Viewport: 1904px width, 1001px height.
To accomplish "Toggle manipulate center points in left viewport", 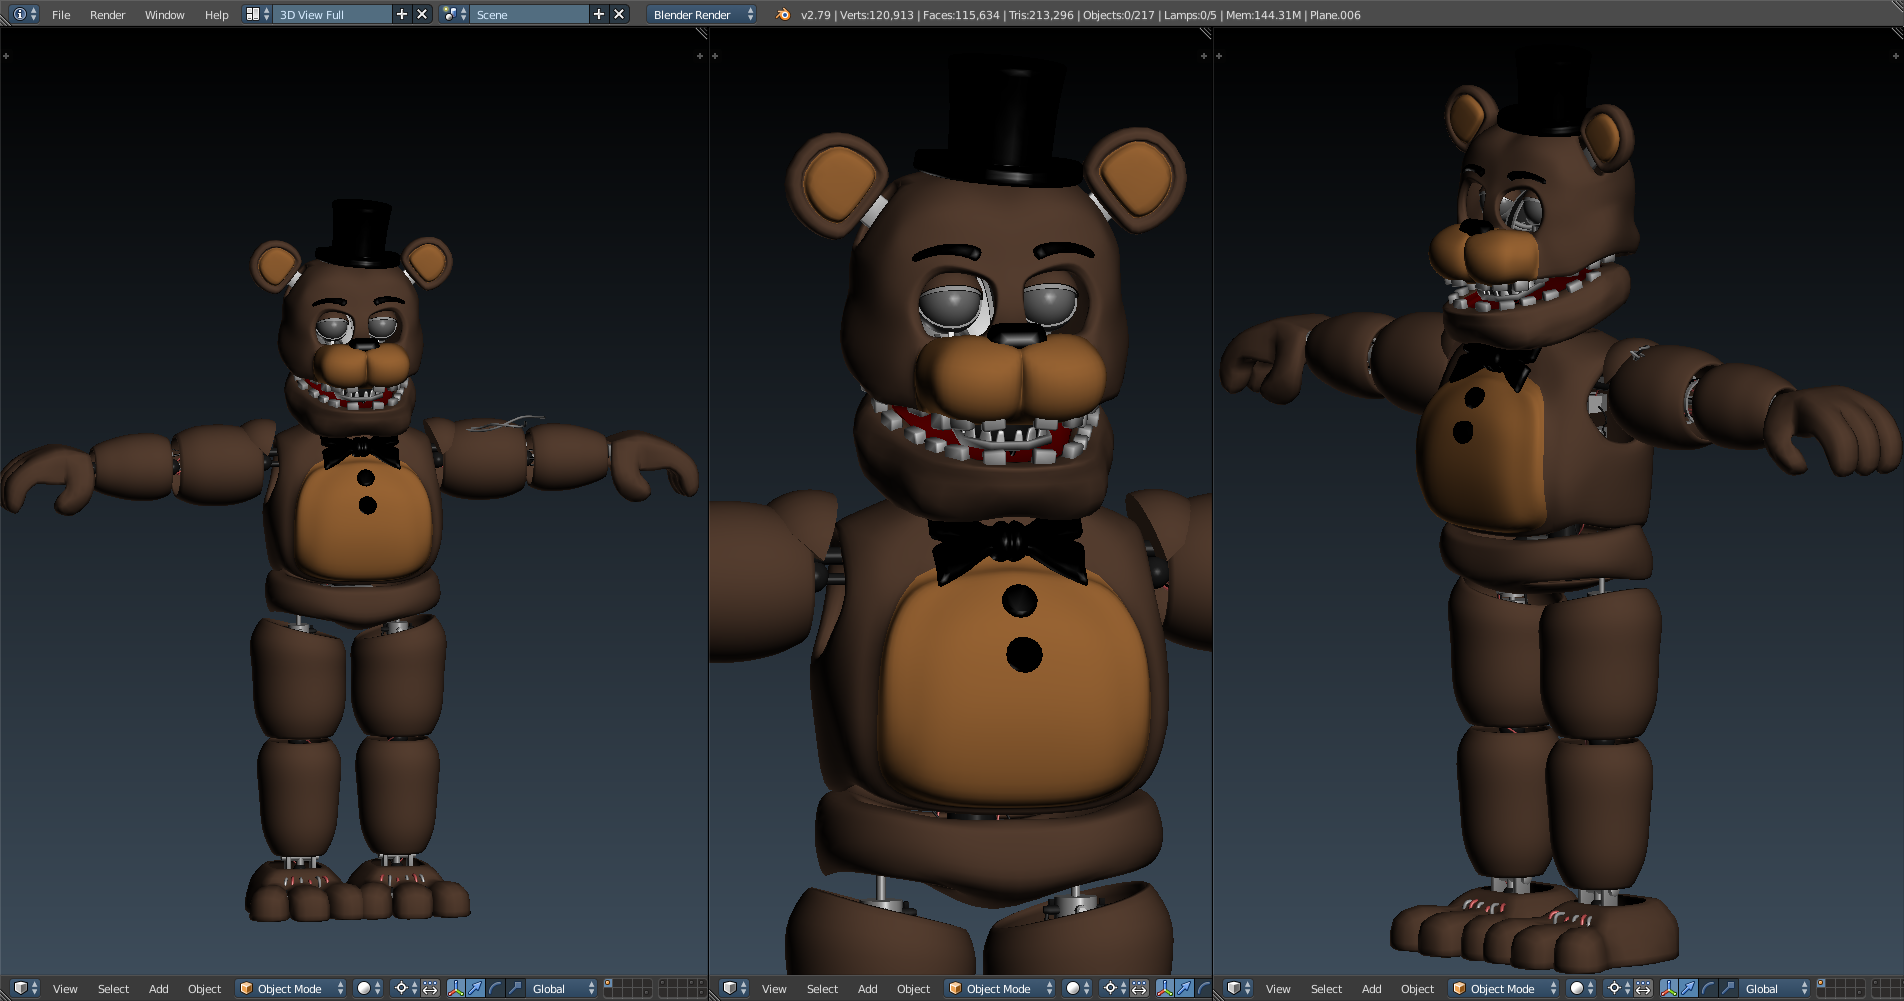I will coord(430,988).
